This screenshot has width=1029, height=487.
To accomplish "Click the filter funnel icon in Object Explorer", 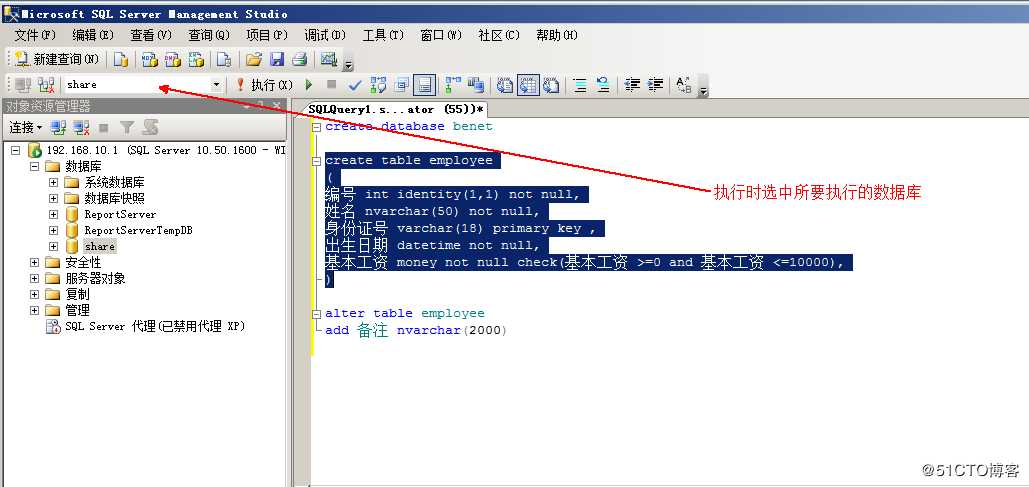I will coord(127,127).
